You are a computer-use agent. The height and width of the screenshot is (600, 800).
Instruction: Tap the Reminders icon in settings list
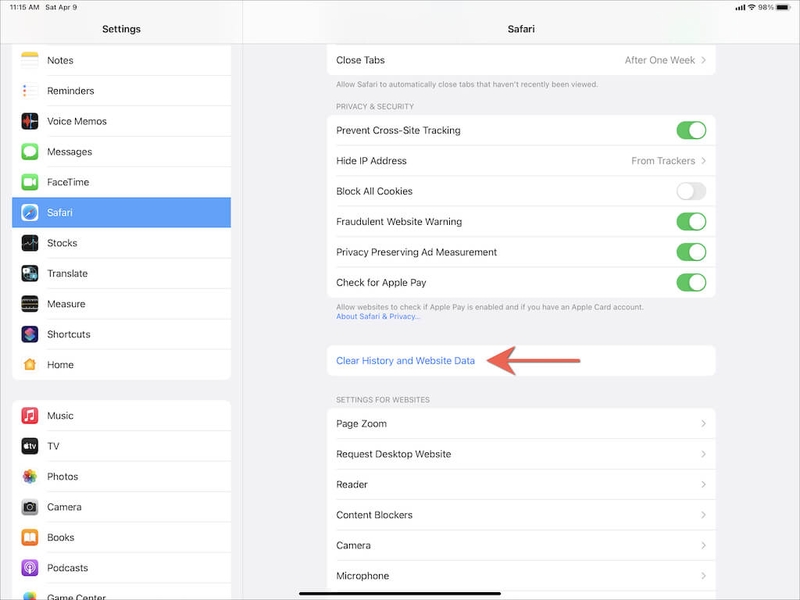(30, 91)
